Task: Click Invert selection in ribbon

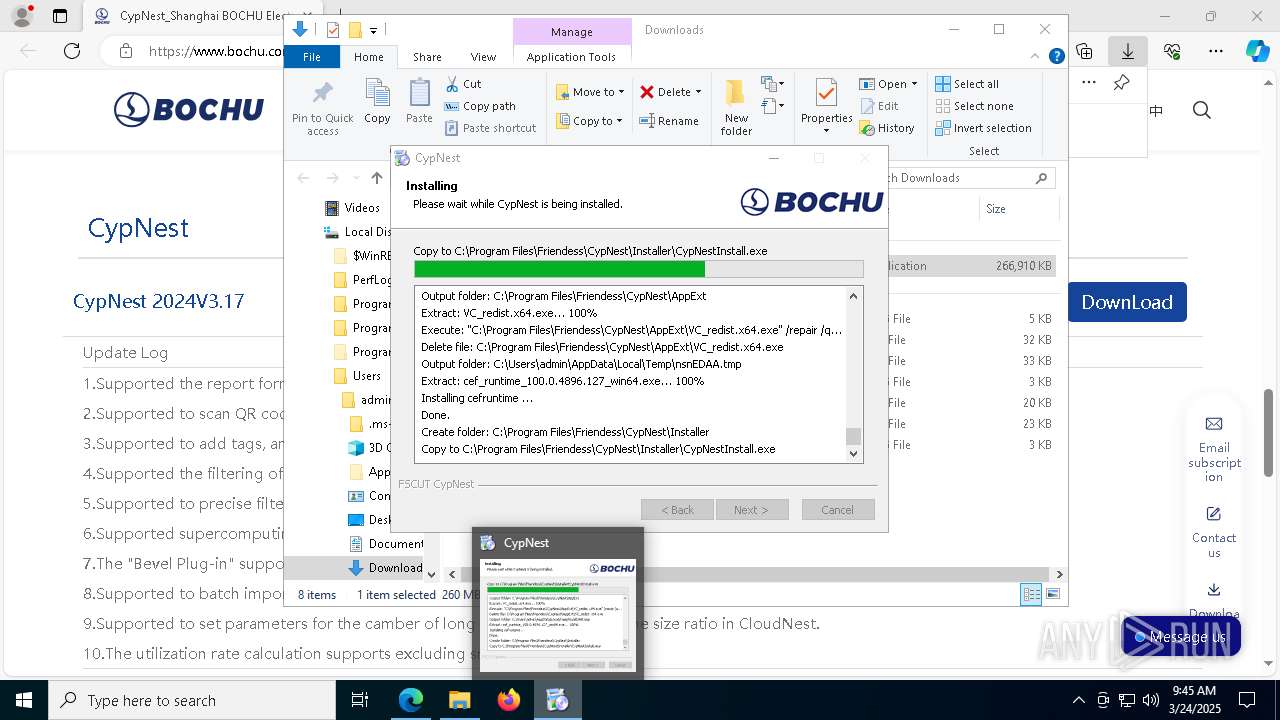Action: pyautogui.click(x=983, y=128)
